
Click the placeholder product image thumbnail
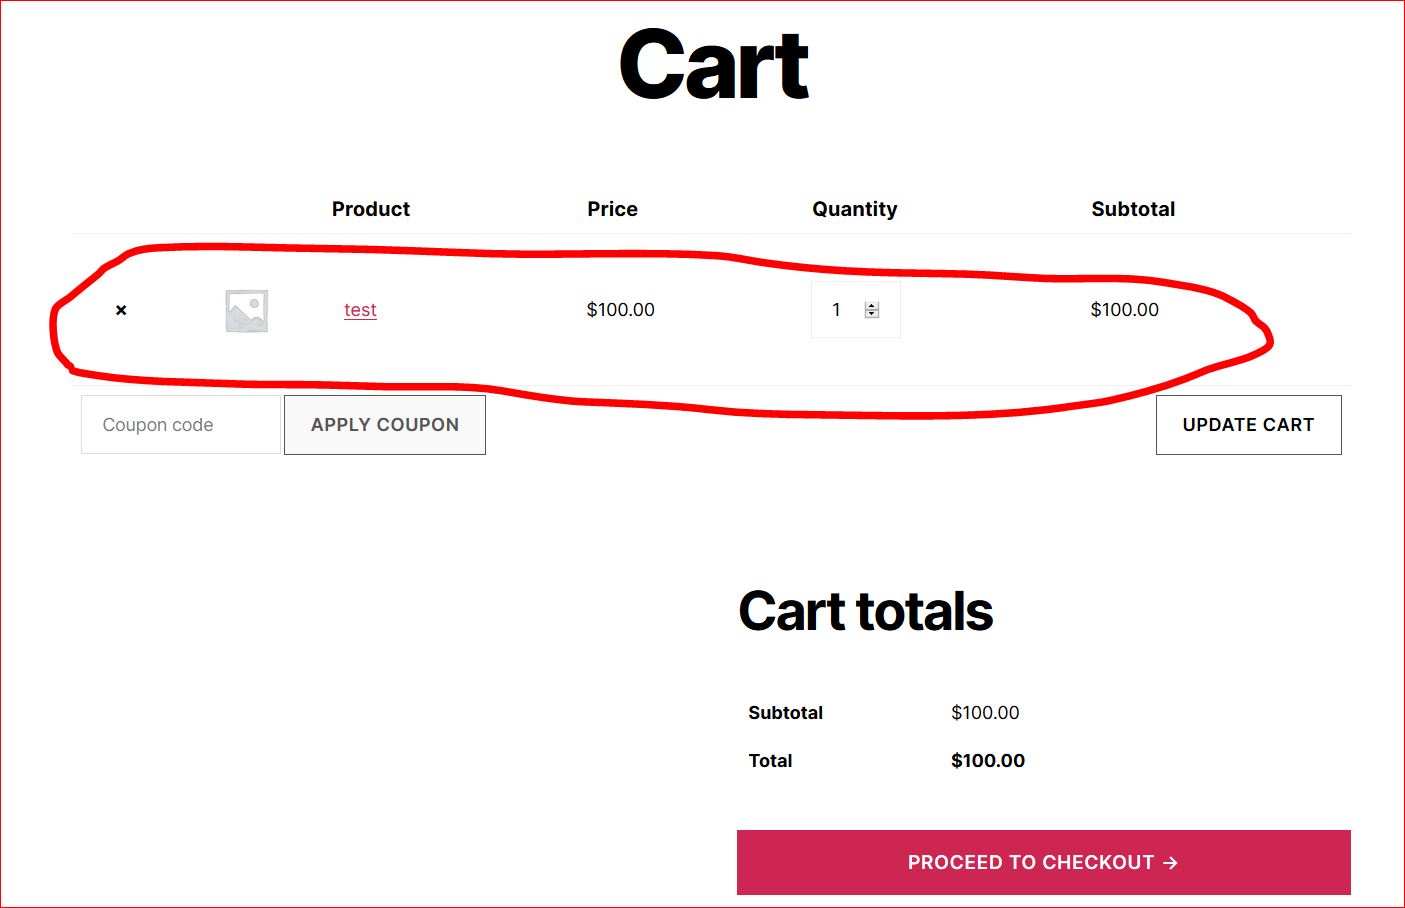[x=246, y=310]
